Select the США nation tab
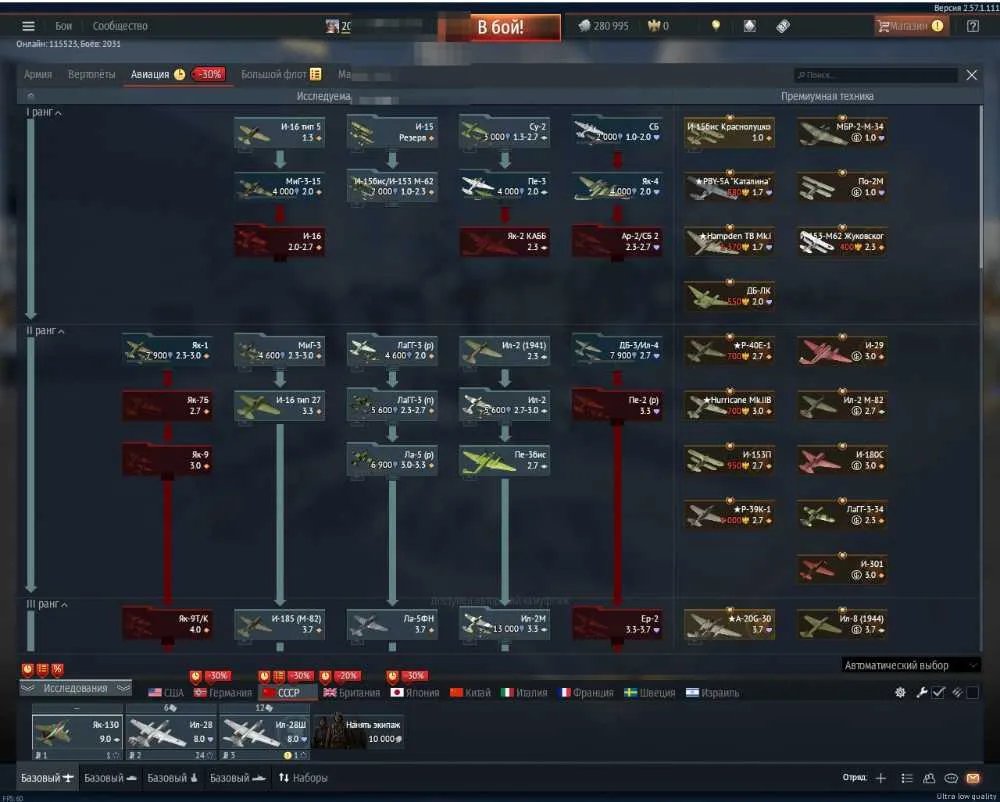Viewport: 1000px width, 802px height. pyautogui.click(x=166, y=693)
